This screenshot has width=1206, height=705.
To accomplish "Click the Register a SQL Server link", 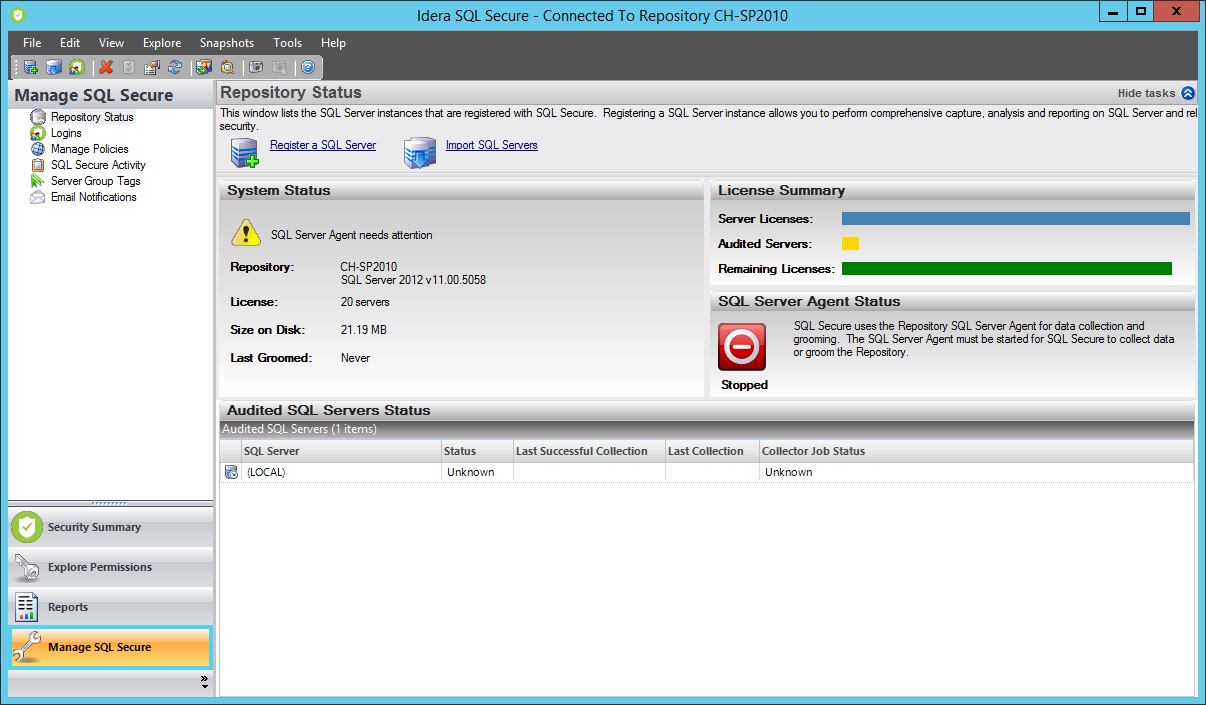I will tap(323, 145).
